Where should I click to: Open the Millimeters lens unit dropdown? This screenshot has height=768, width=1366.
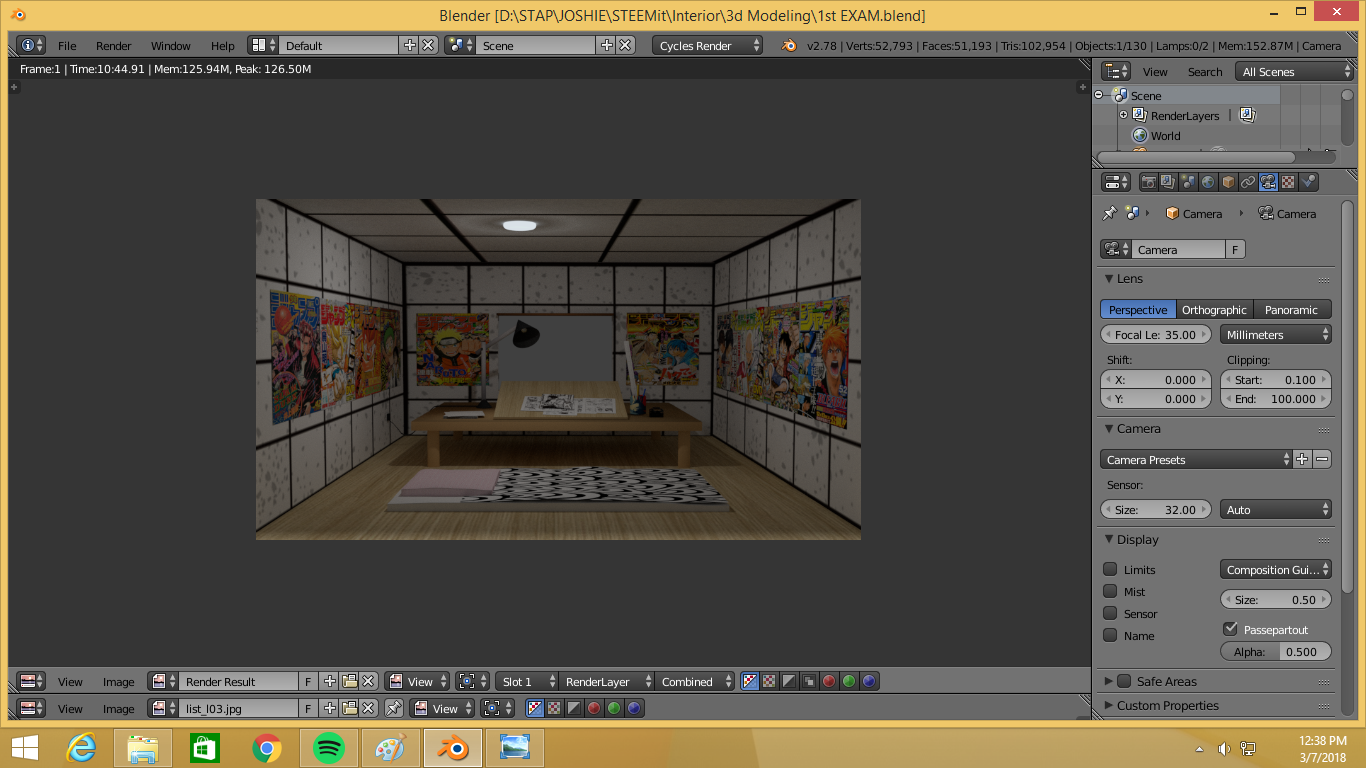1276,334
